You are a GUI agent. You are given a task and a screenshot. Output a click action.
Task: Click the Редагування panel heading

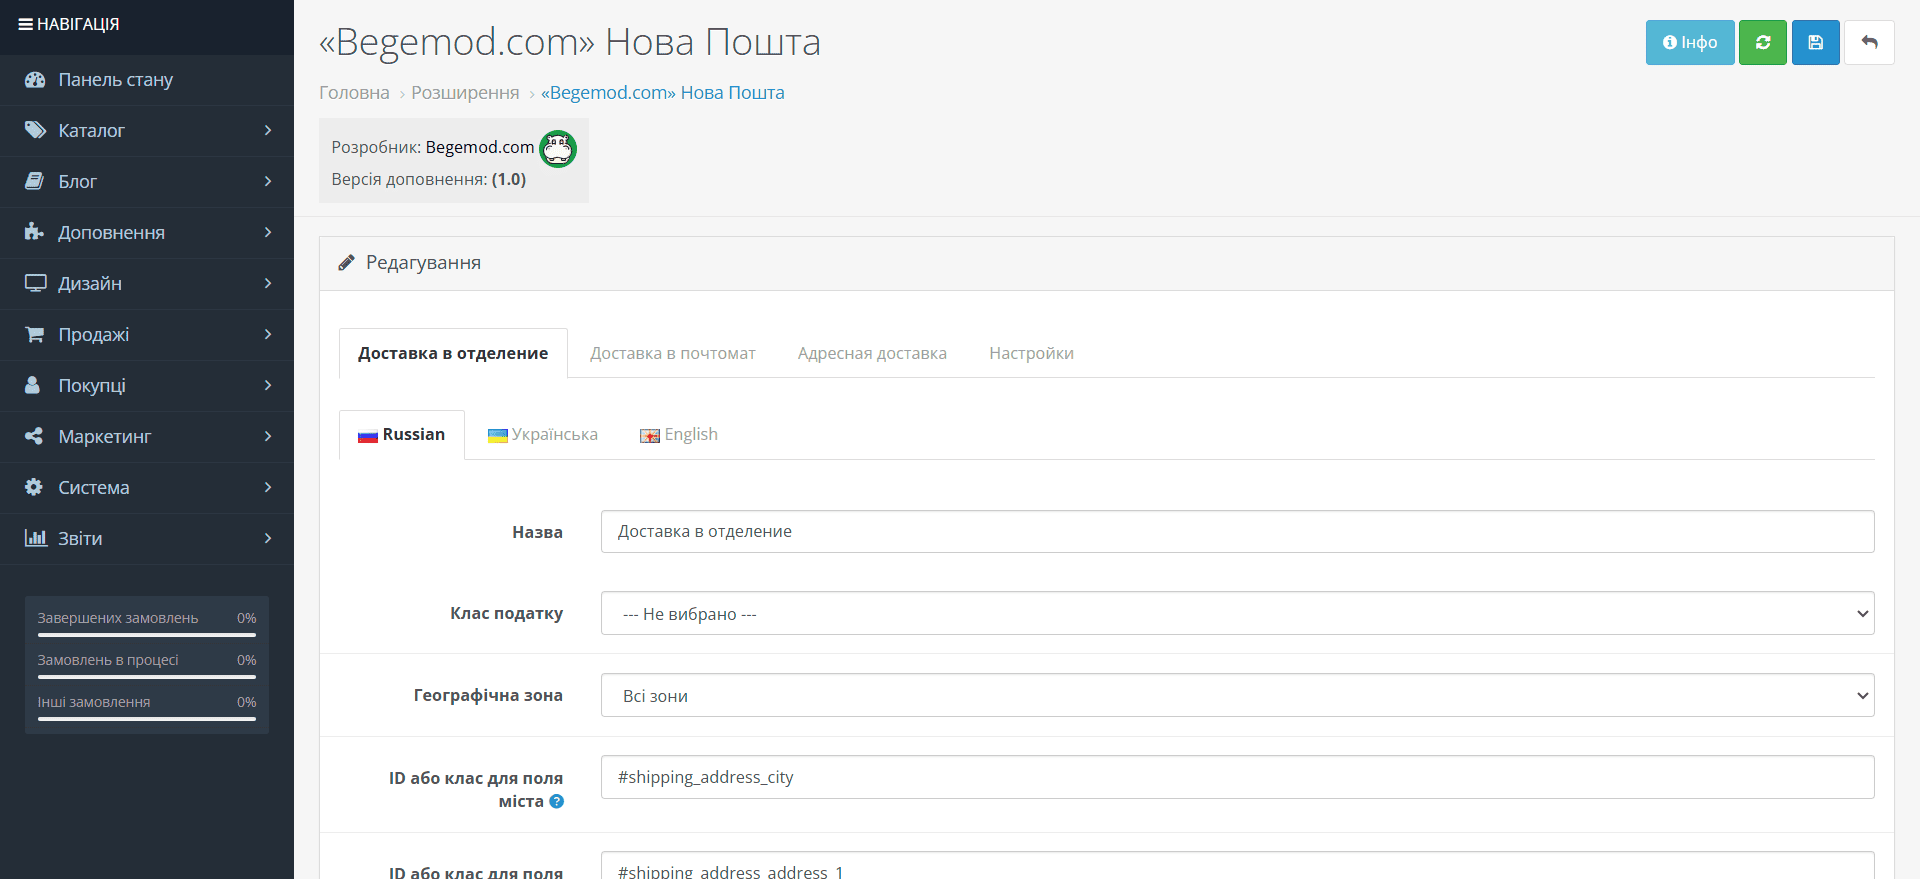423,263
